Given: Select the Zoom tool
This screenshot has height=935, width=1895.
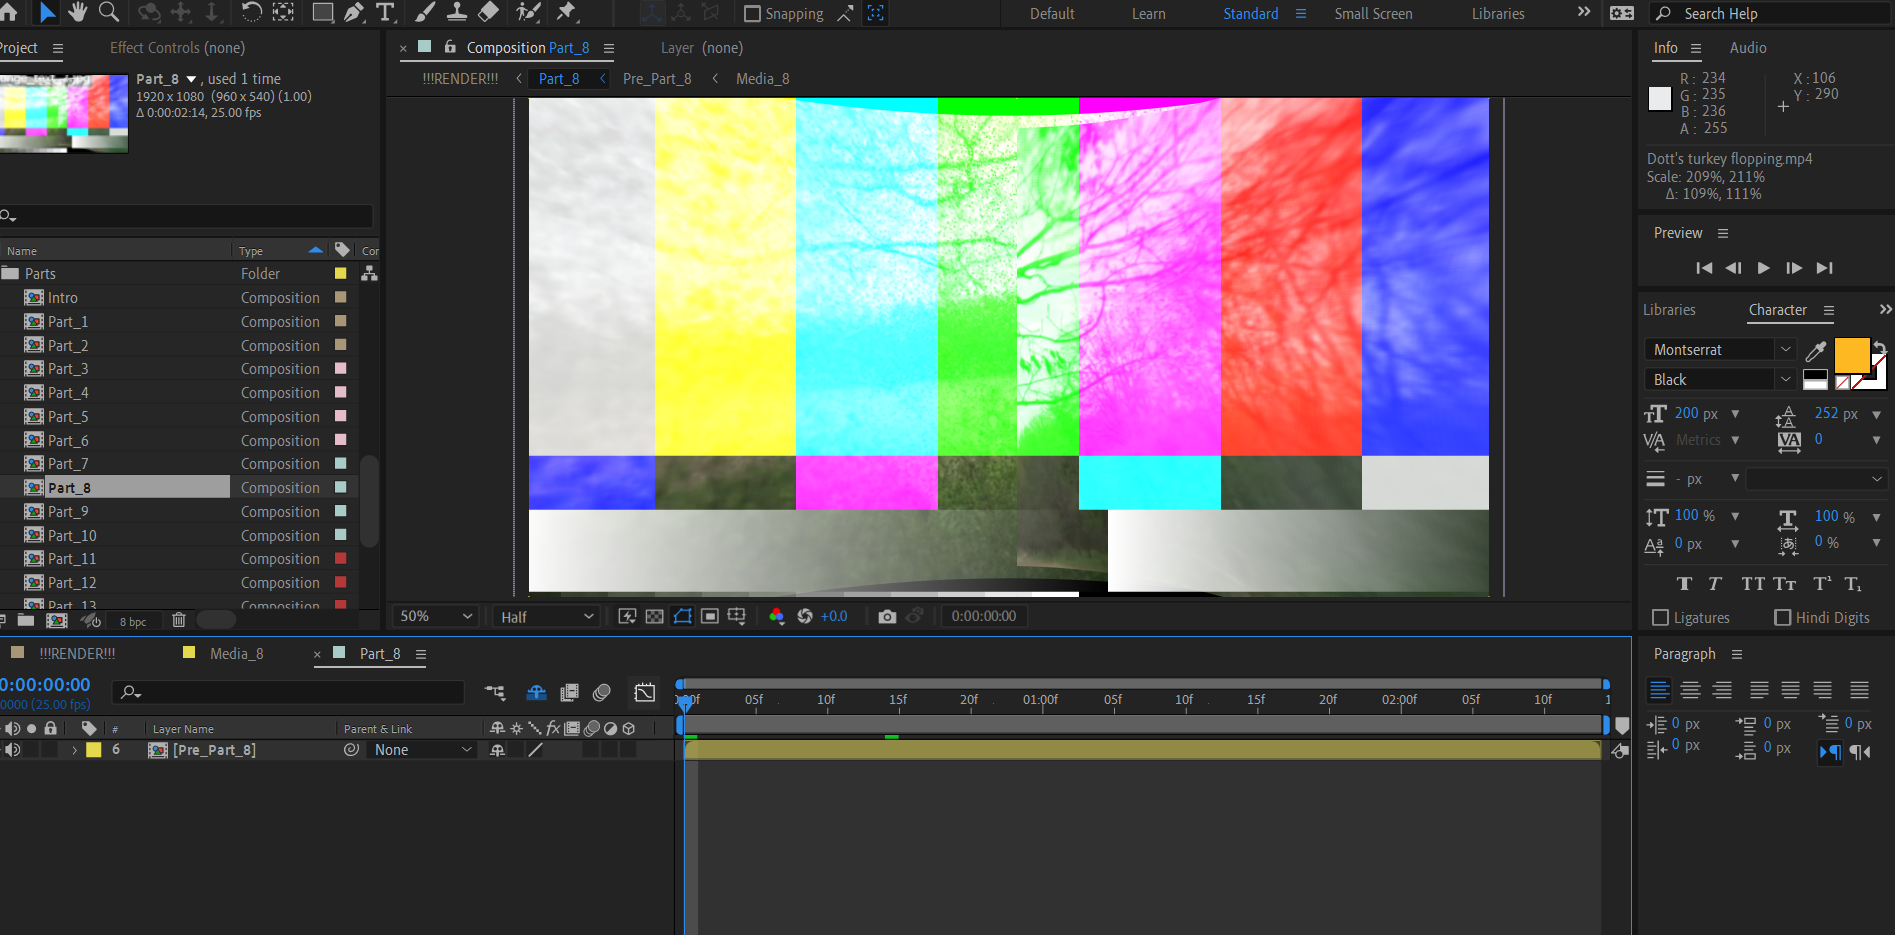Looking at the screenshot, I should tap(109, 13).
